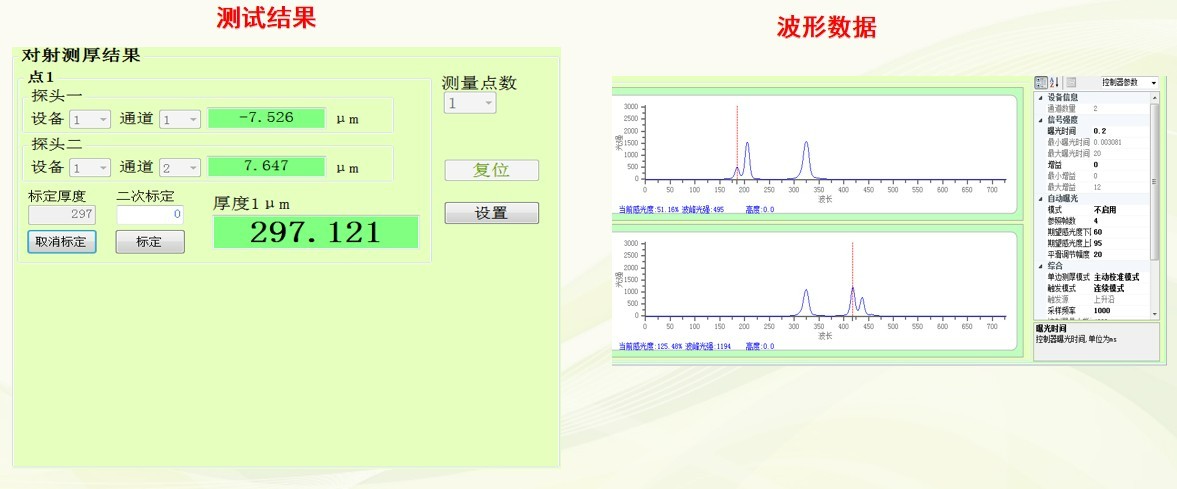Click the categorized view icon in property panel
1177x489 pixels.
point(1040,82)
